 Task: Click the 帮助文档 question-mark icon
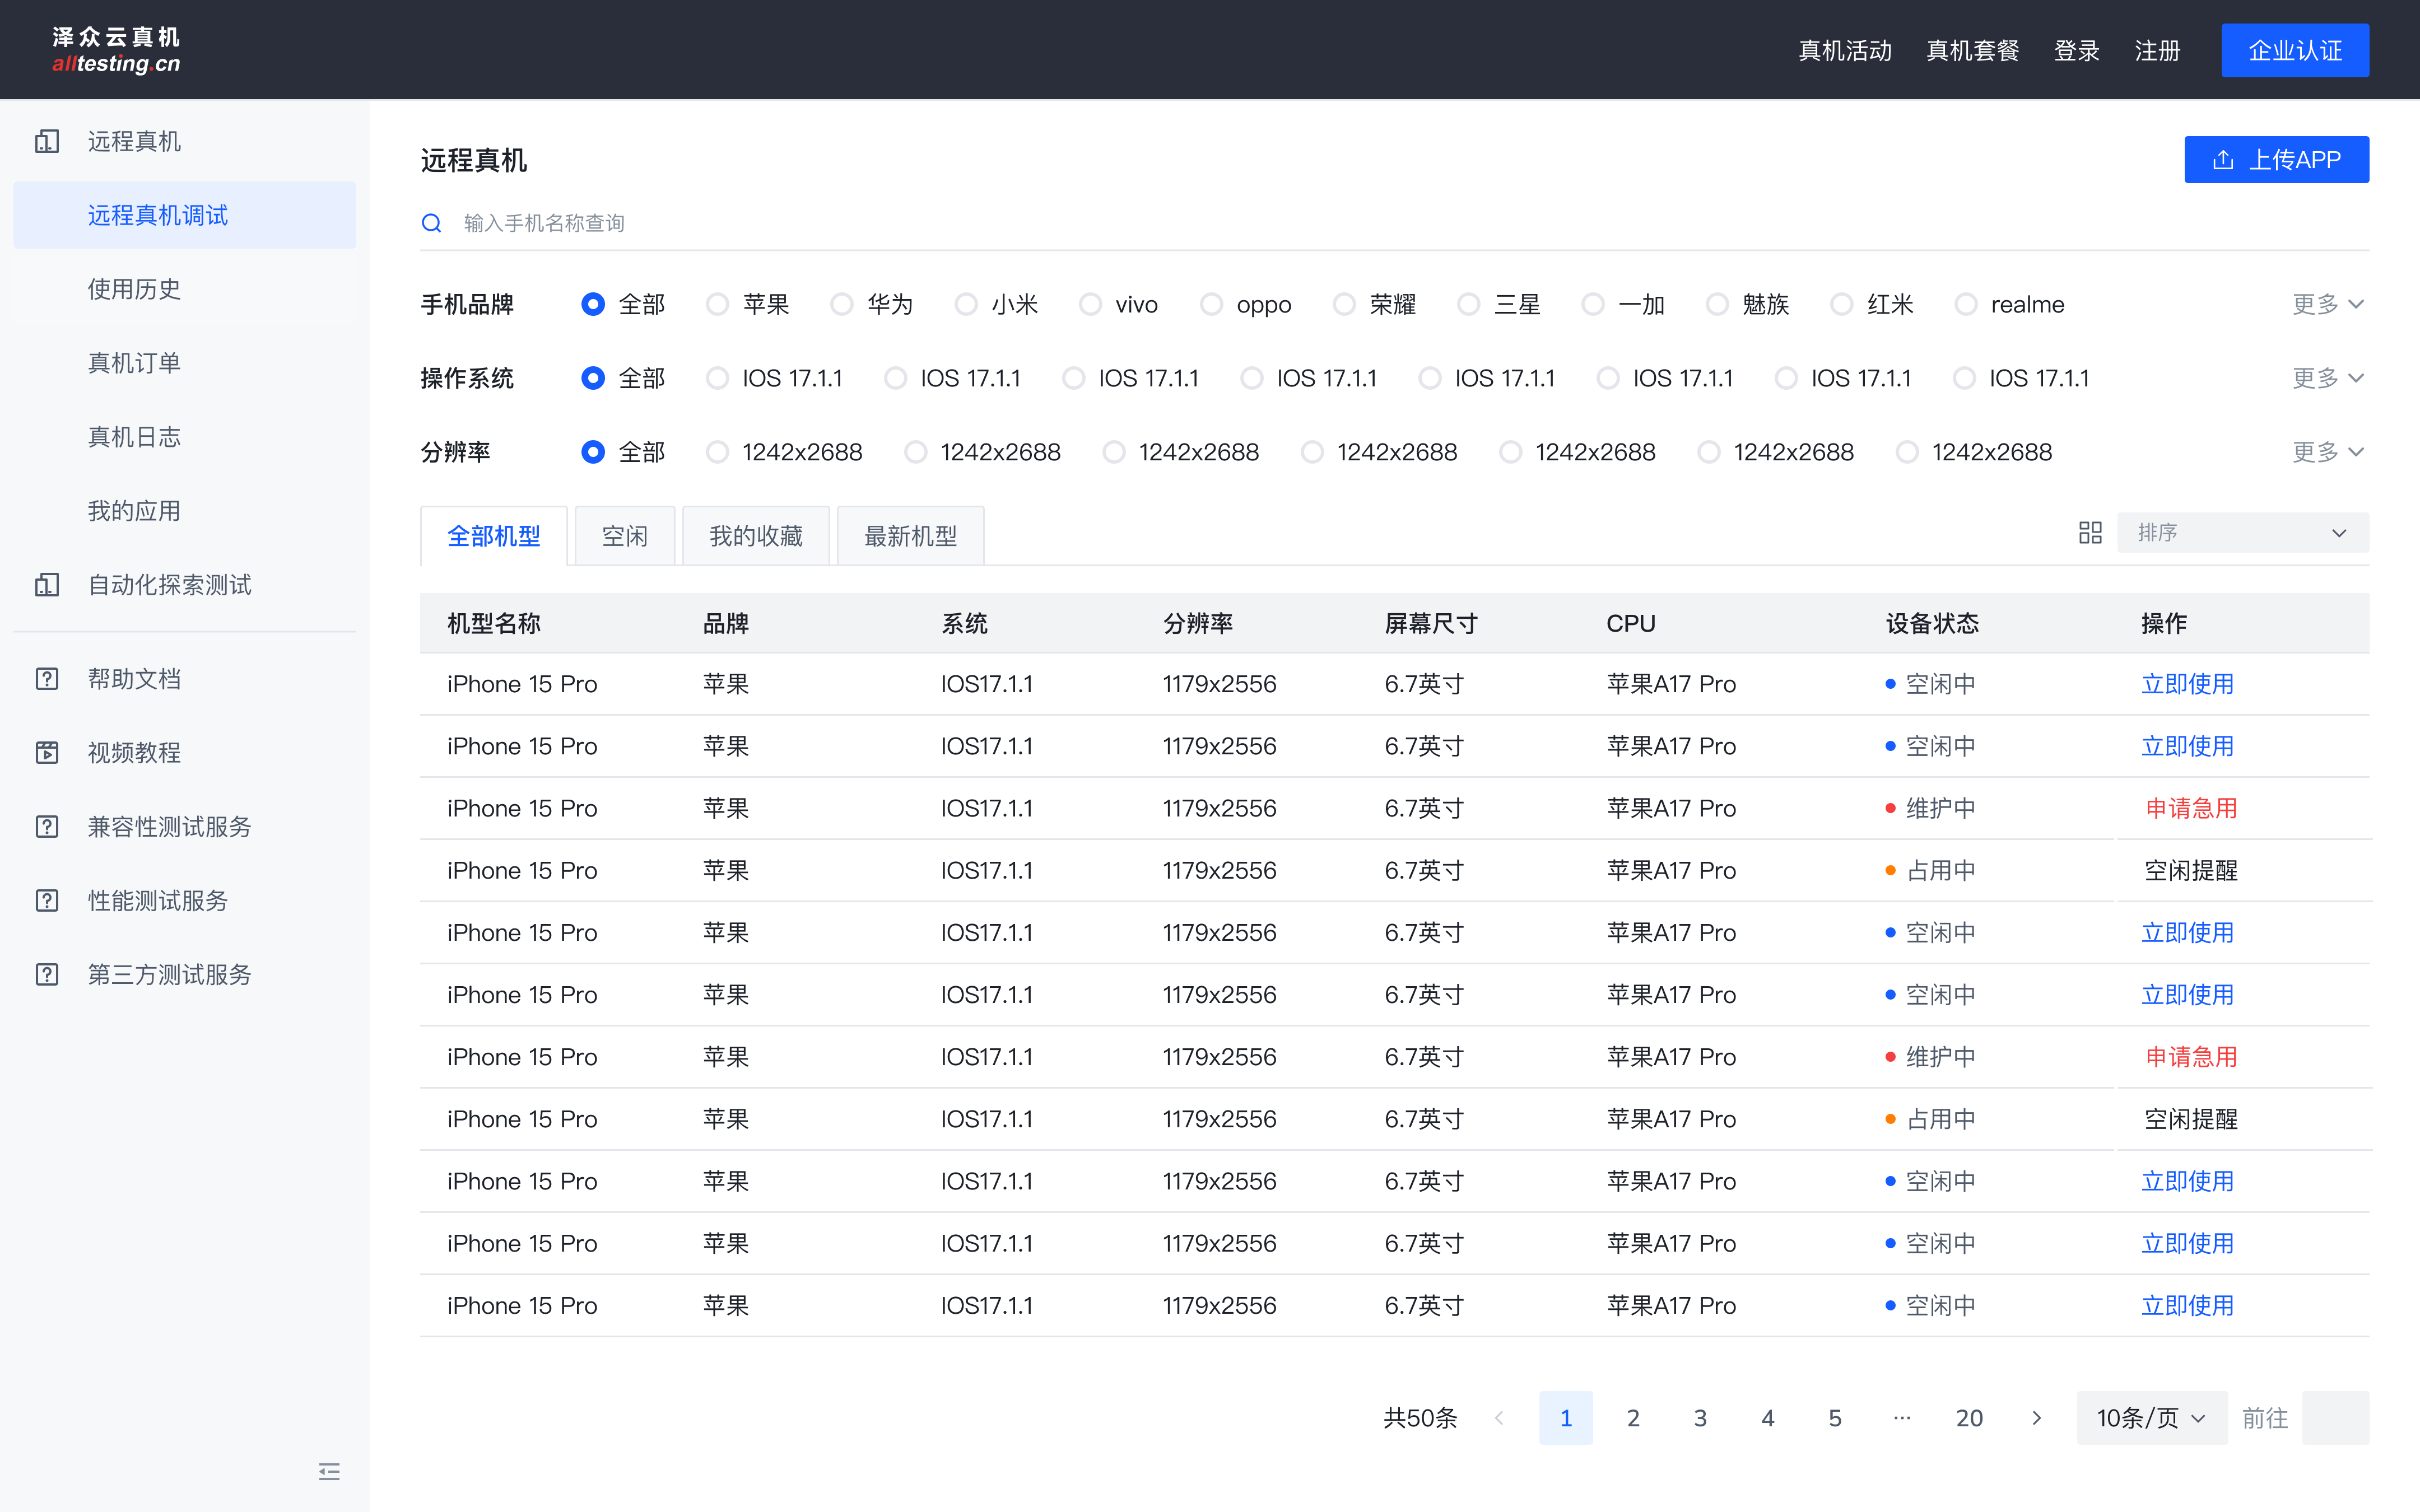(47, 679)
